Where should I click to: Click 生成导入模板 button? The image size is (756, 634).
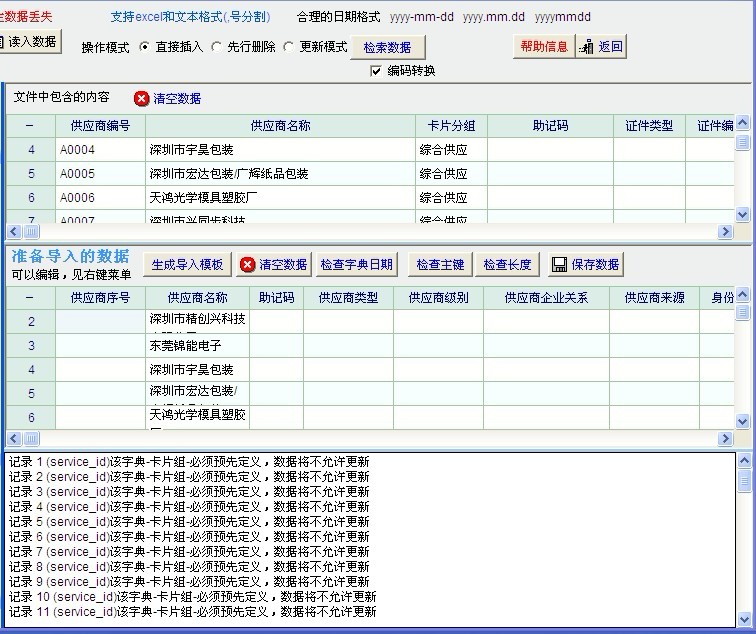tap(187, 264)
